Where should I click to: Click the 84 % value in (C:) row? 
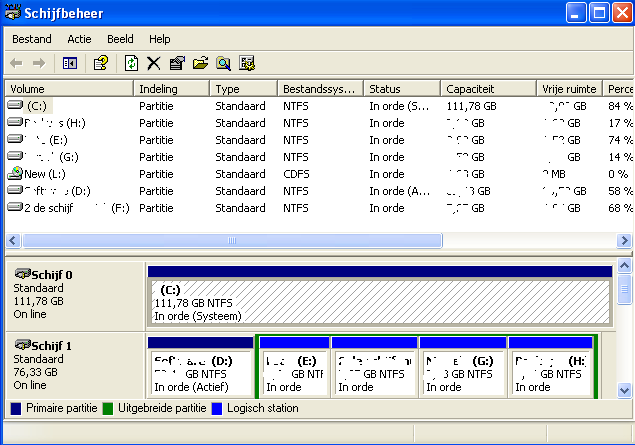tap(620, 106)
